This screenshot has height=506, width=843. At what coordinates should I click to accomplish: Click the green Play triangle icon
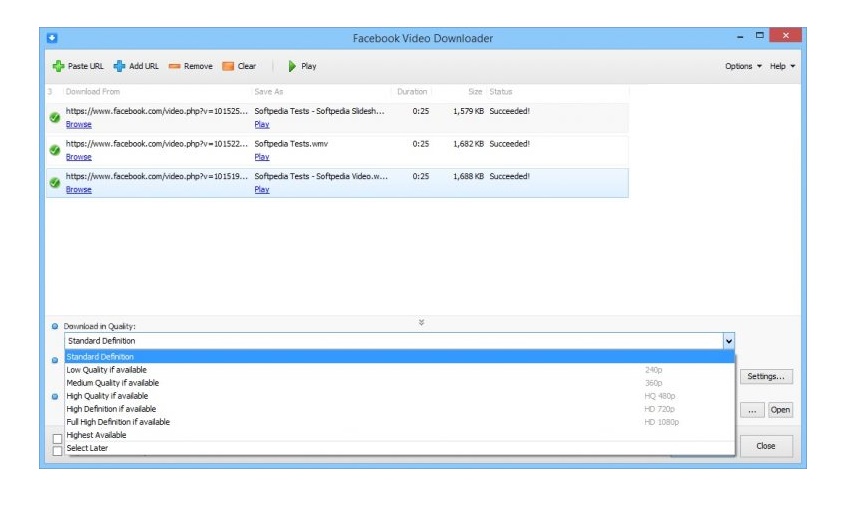[x=292, y=66]
